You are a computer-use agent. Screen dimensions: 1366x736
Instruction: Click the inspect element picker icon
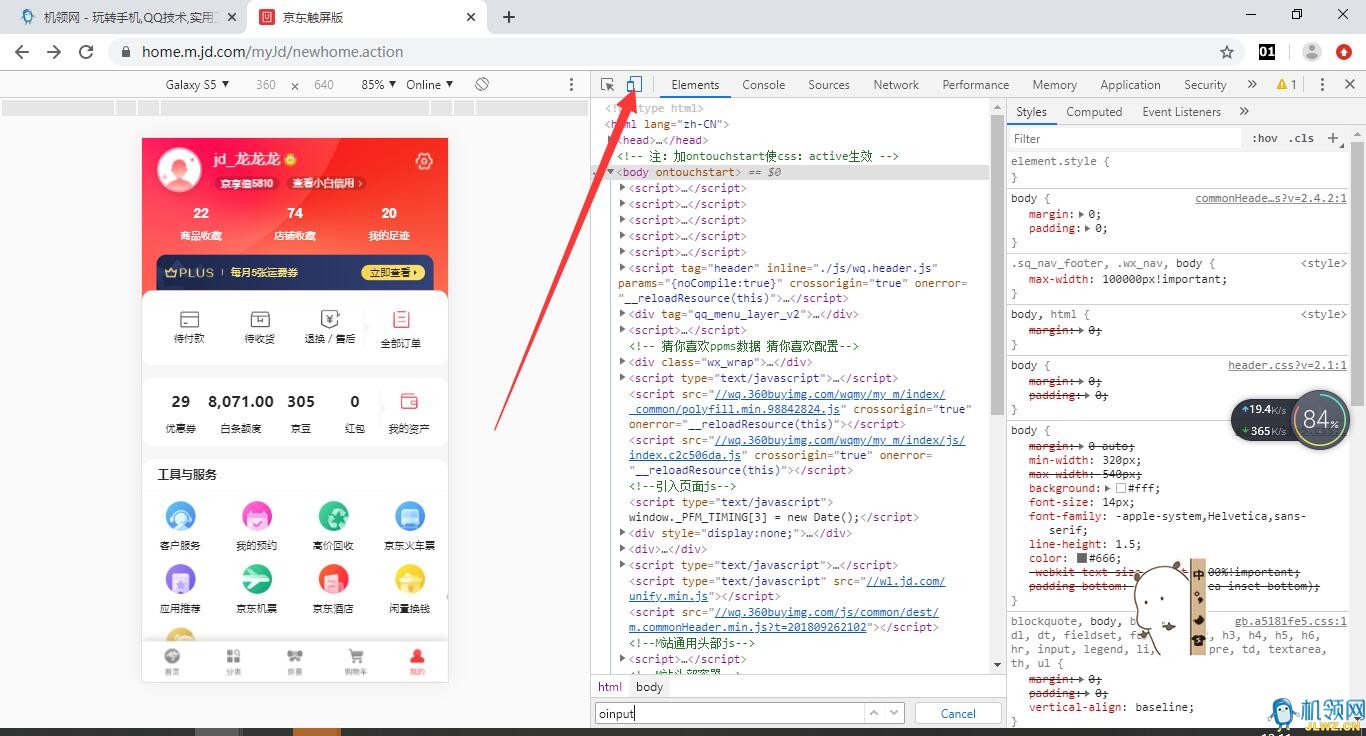click(x=607, y=85)
